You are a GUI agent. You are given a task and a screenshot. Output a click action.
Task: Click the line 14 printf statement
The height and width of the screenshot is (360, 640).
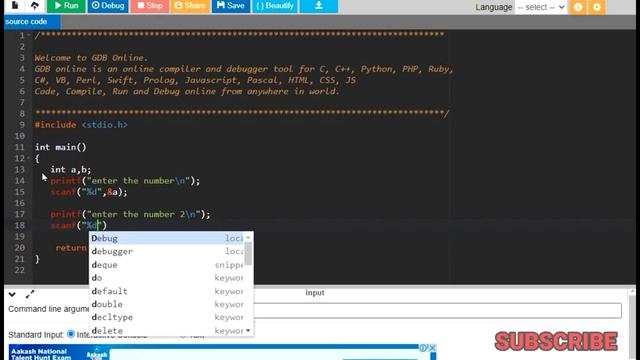pos(125,181)
